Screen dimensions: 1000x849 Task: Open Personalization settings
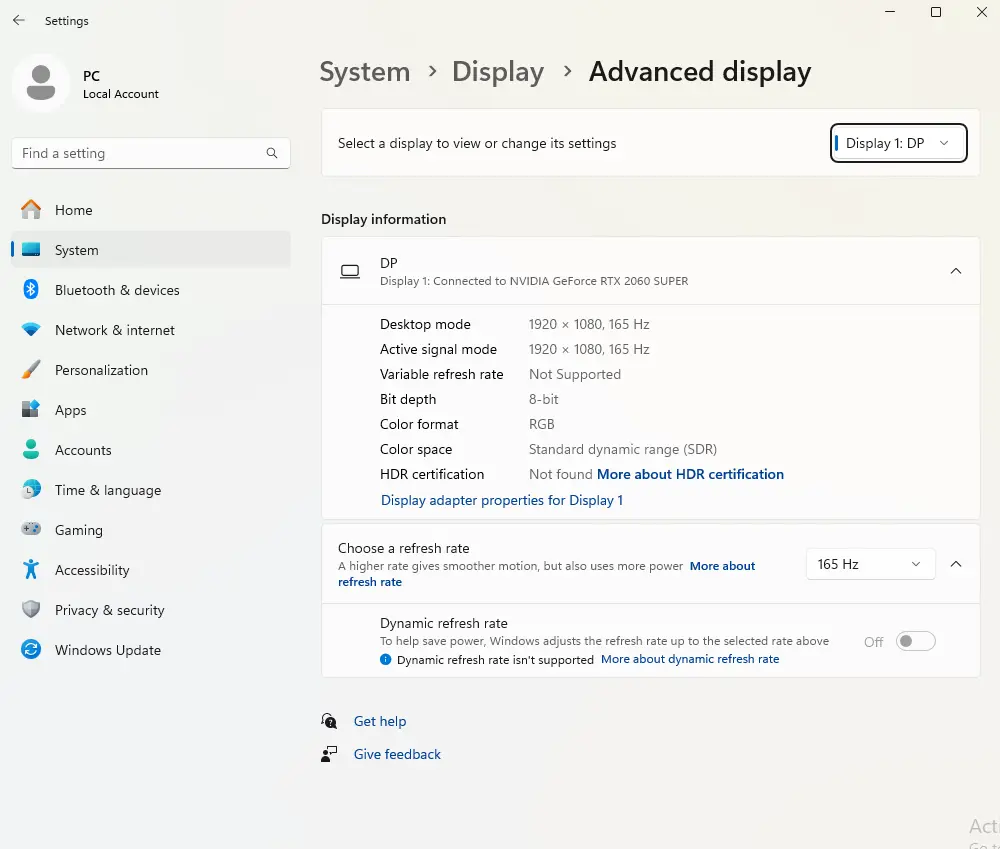(151, 370)
